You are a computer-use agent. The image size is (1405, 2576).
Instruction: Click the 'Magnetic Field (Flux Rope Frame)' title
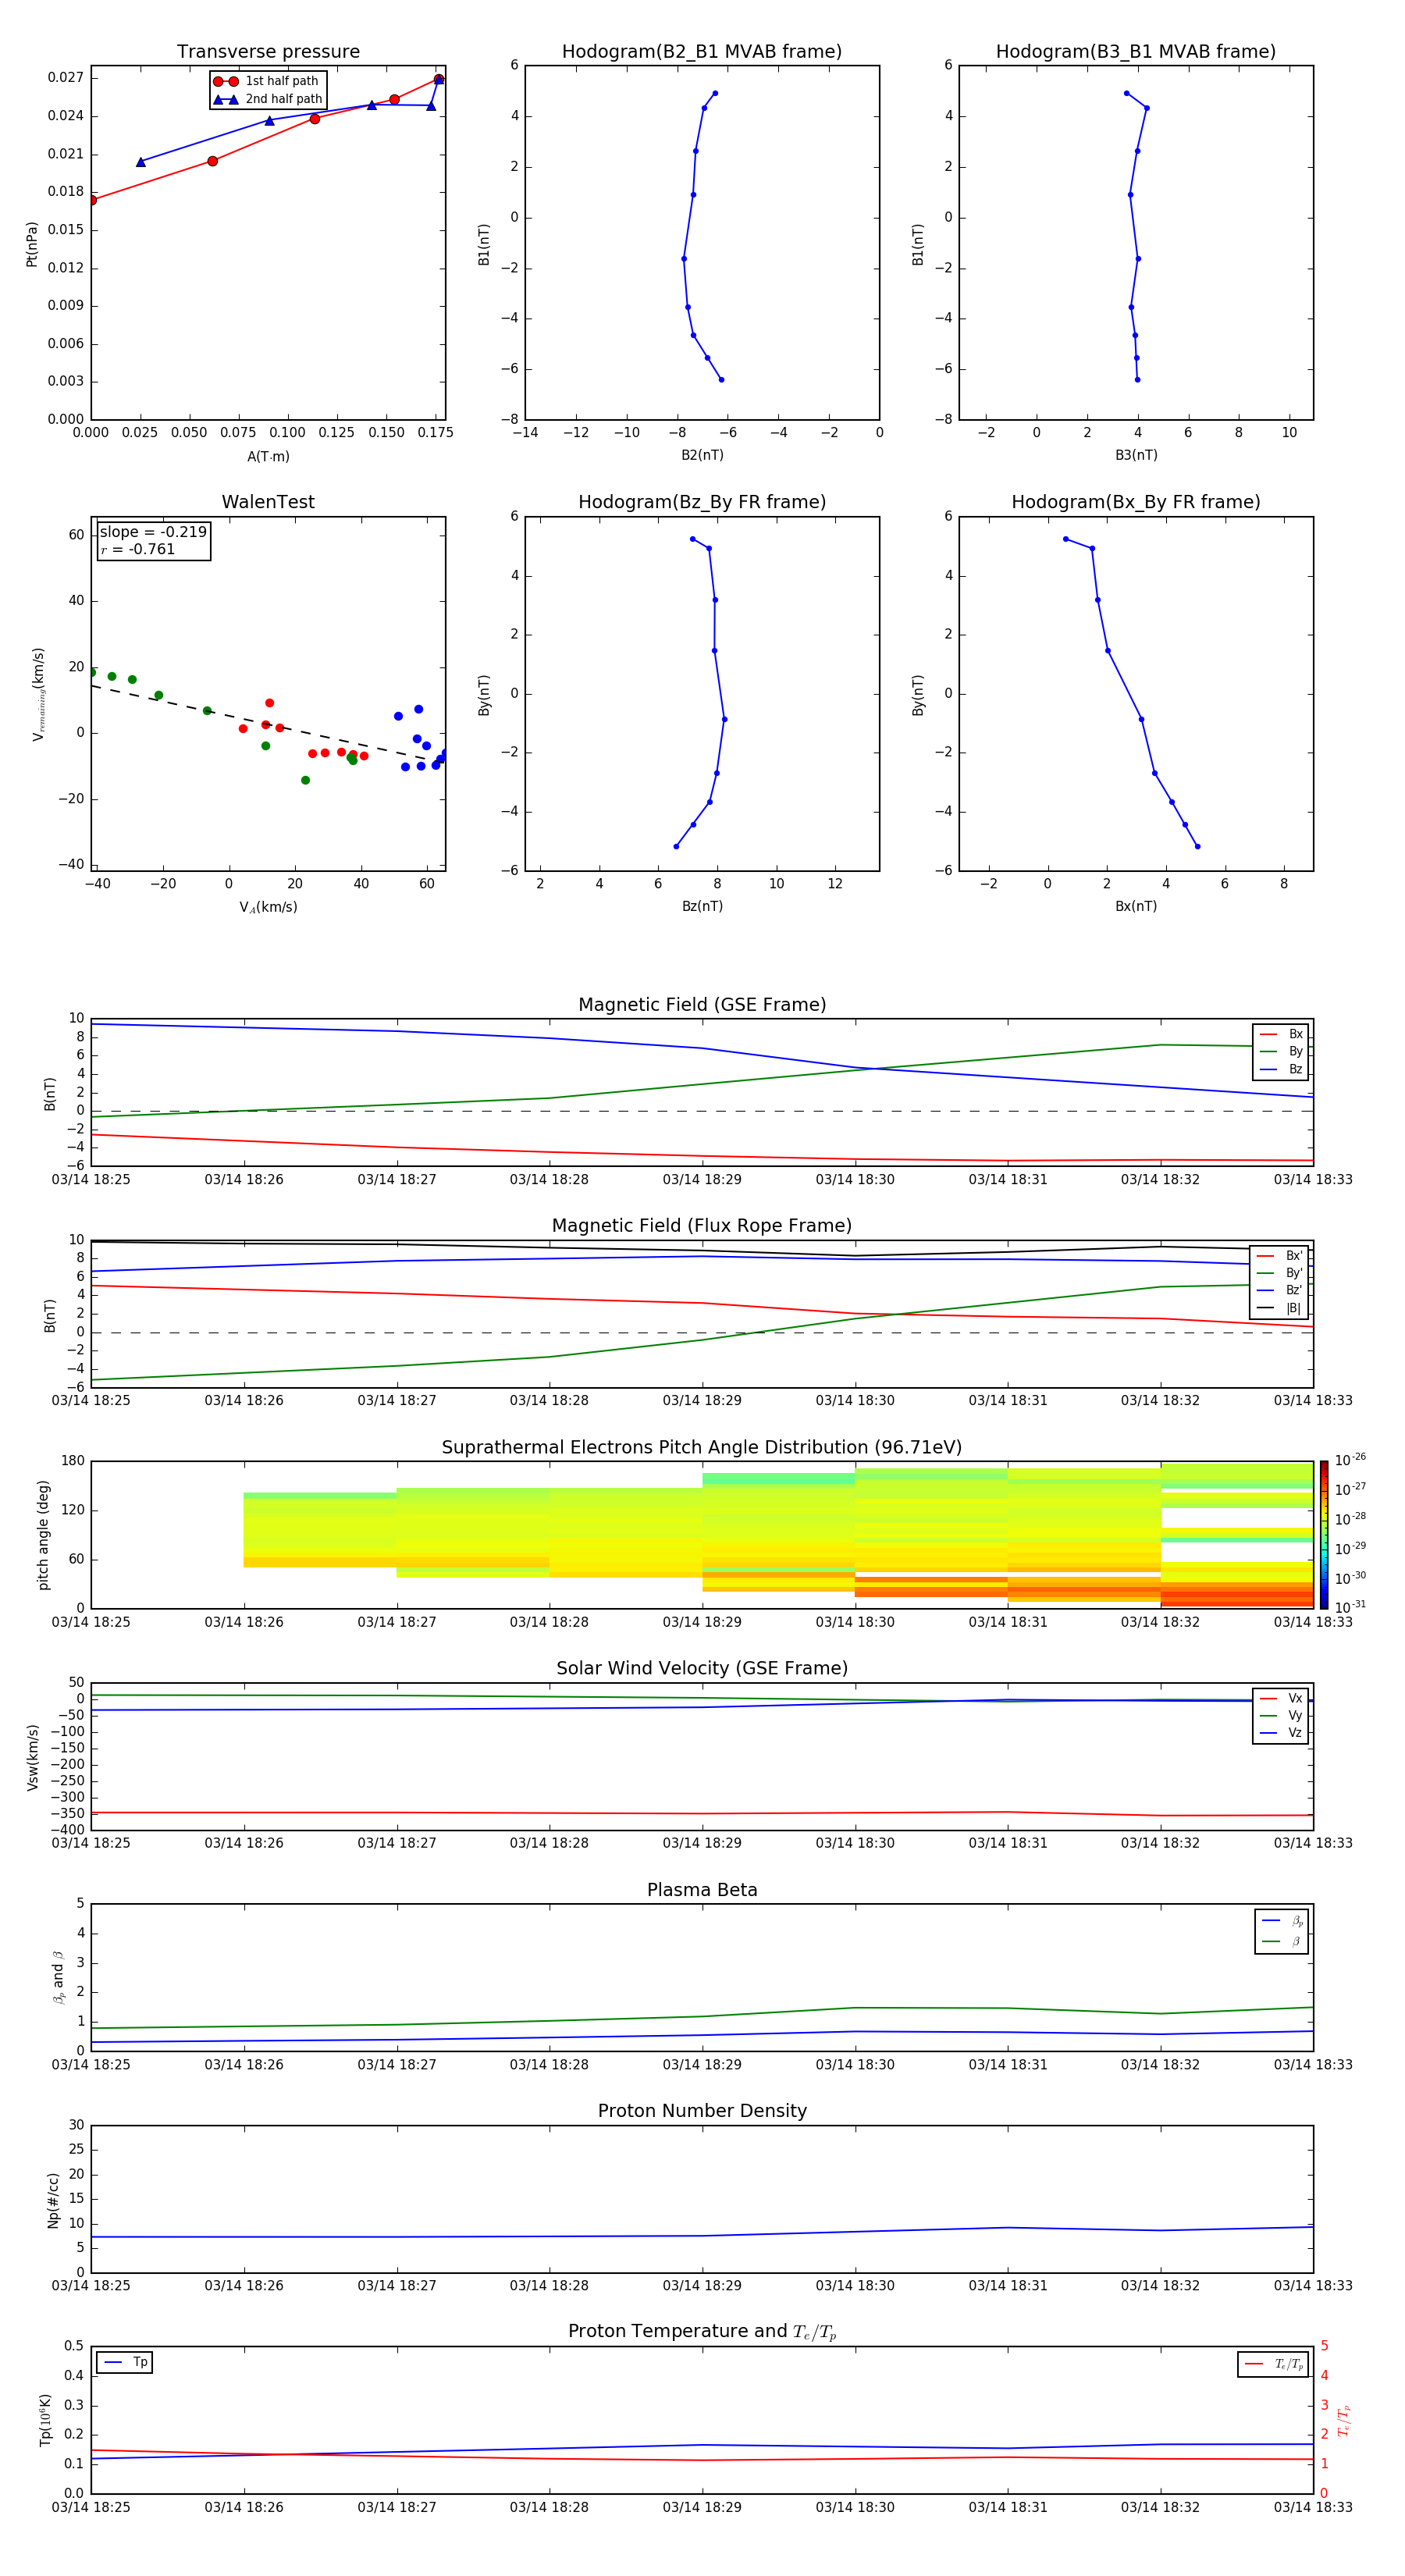coord(702,1226)
